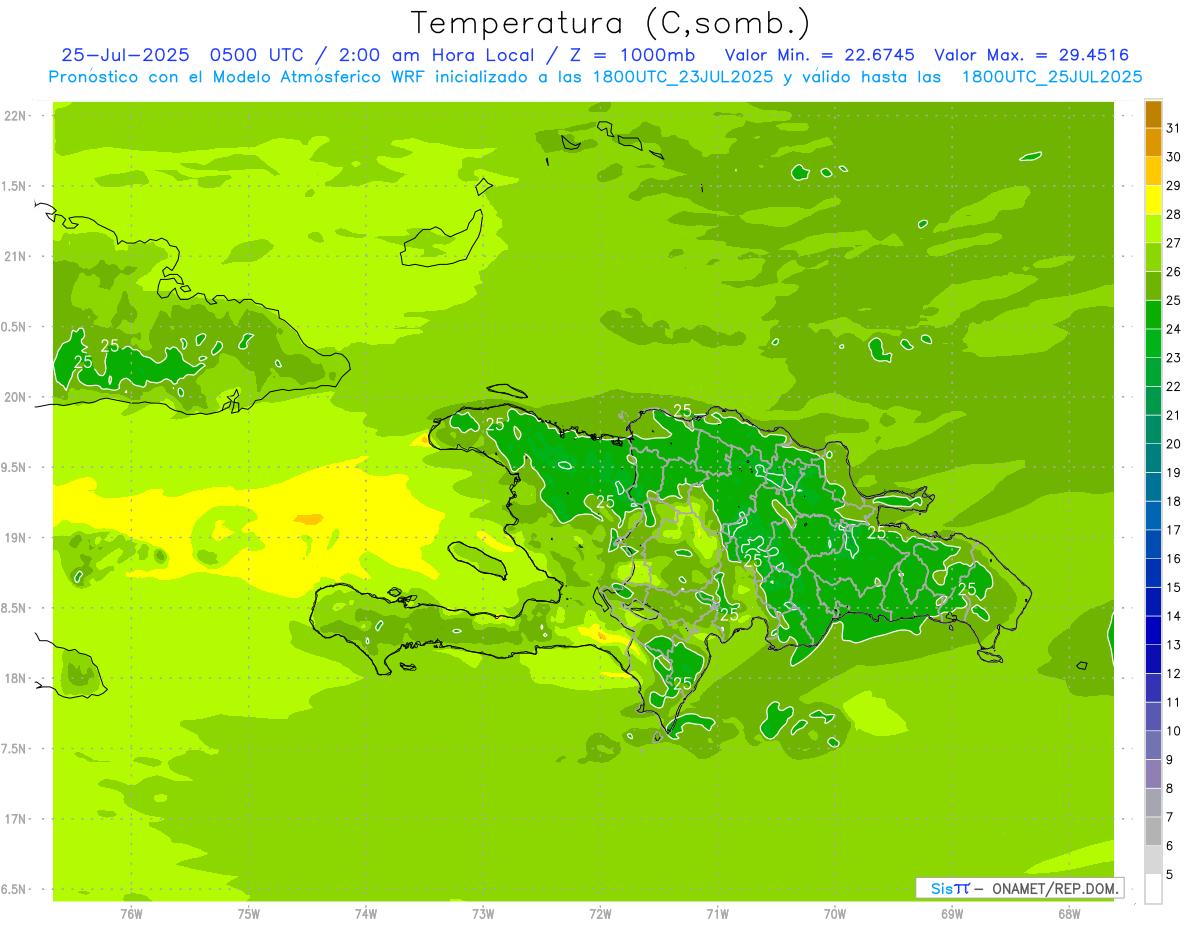Click the title "Temperatura (C,somb.)"

611,23
